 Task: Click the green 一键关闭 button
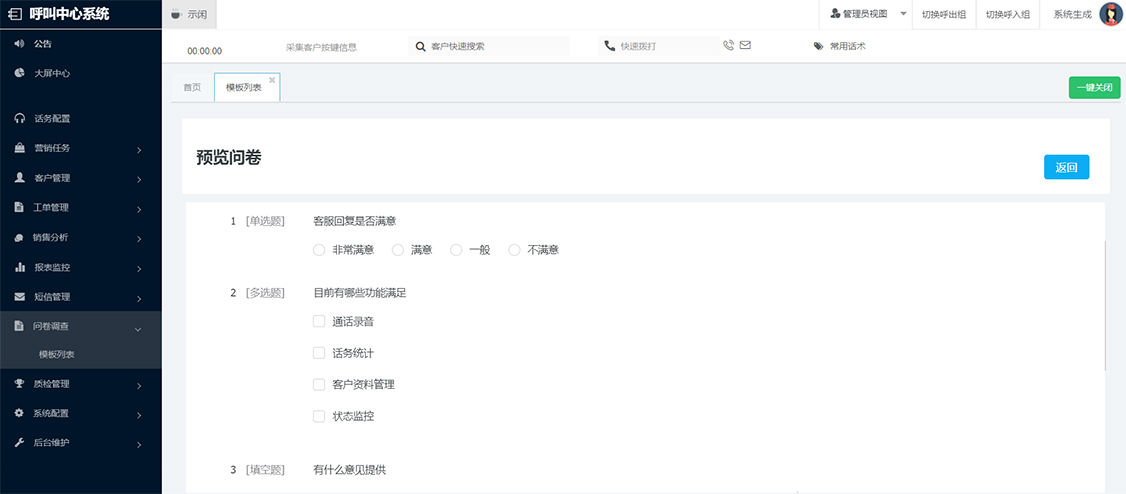click(x=1094, y=88)
